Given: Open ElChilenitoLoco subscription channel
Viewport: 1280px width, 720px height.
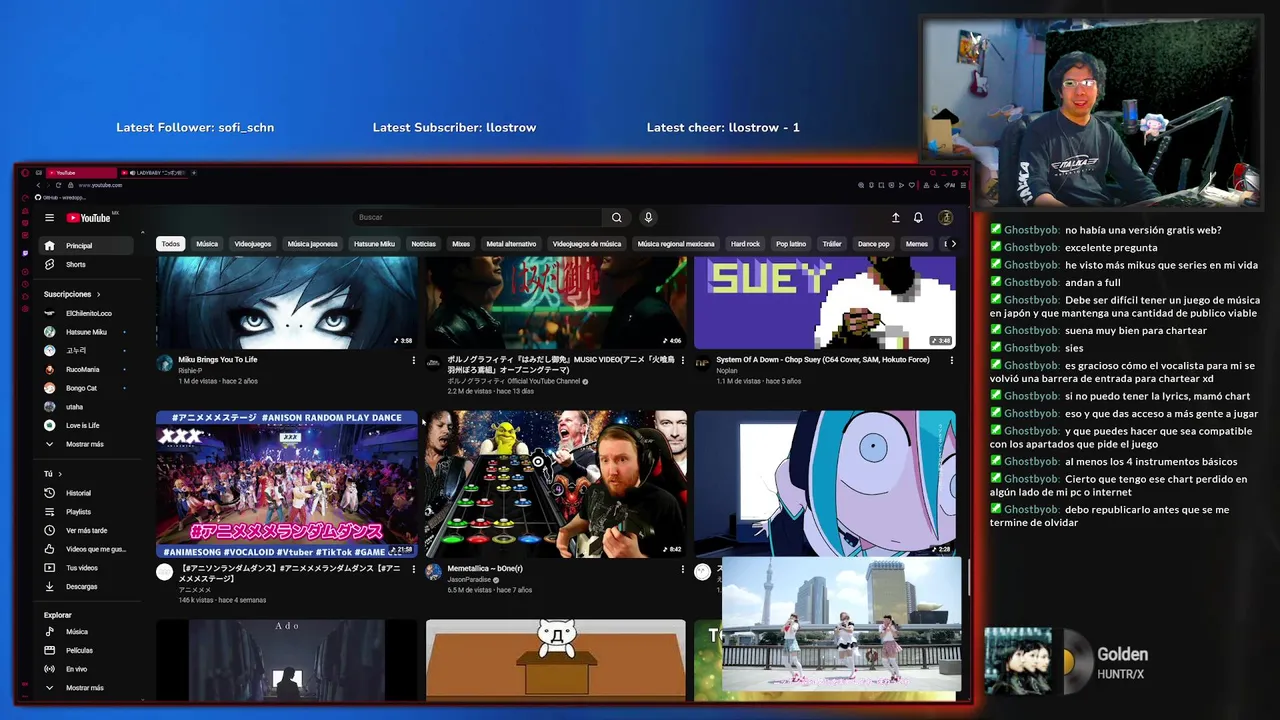Looking at the screenshot, I should 86,313.
